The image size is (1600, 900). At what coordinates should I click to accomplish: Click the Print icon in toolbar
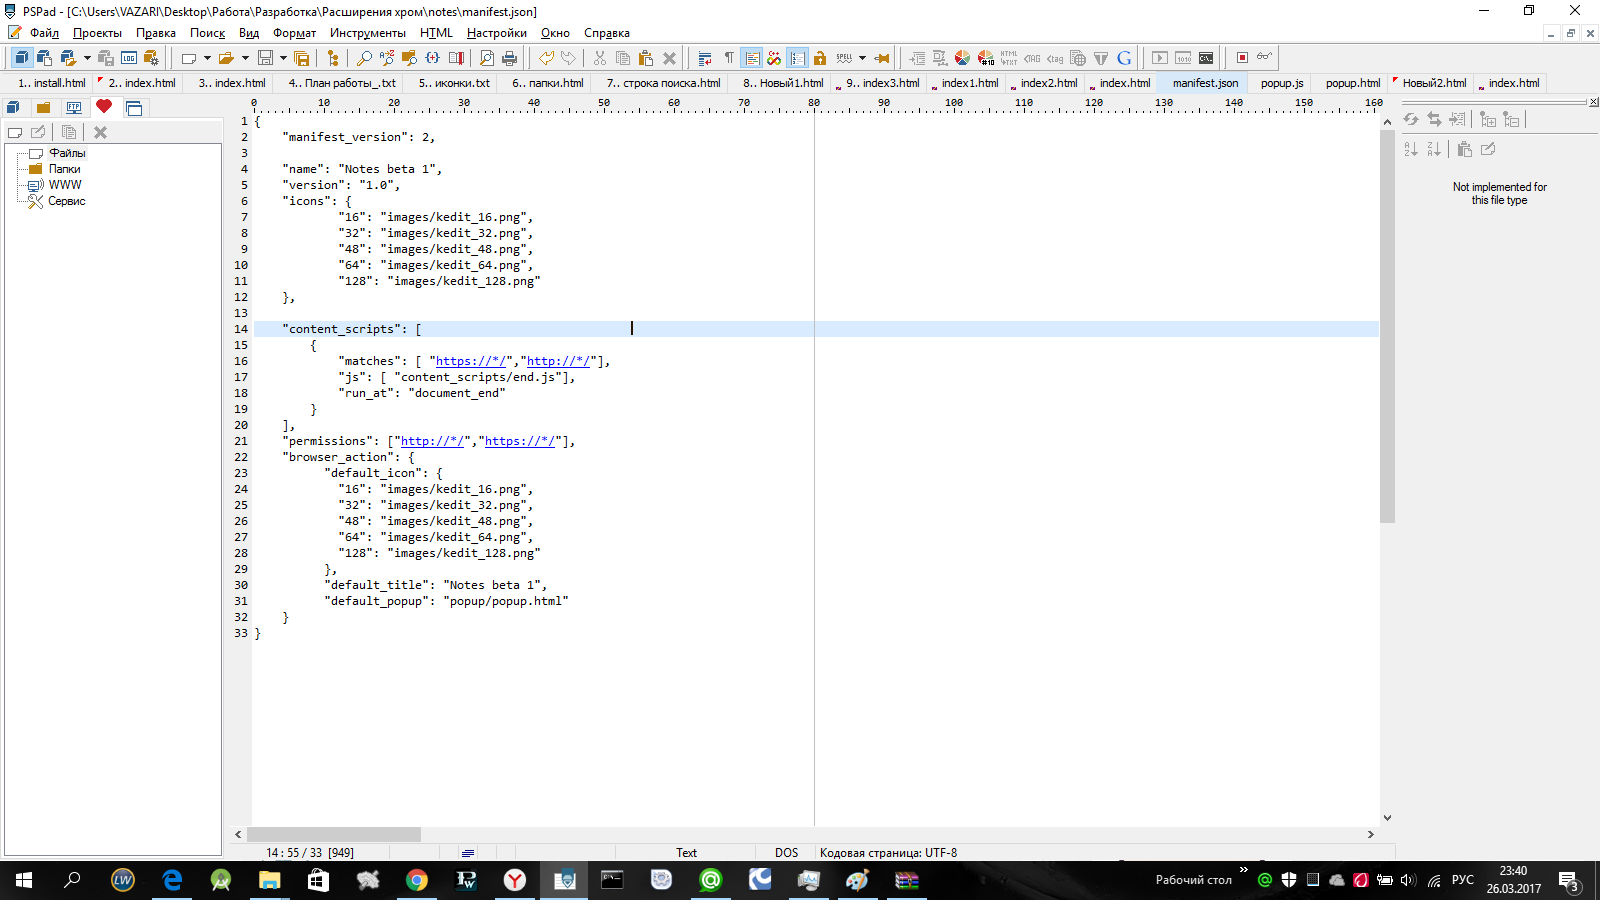click(510, 58)
